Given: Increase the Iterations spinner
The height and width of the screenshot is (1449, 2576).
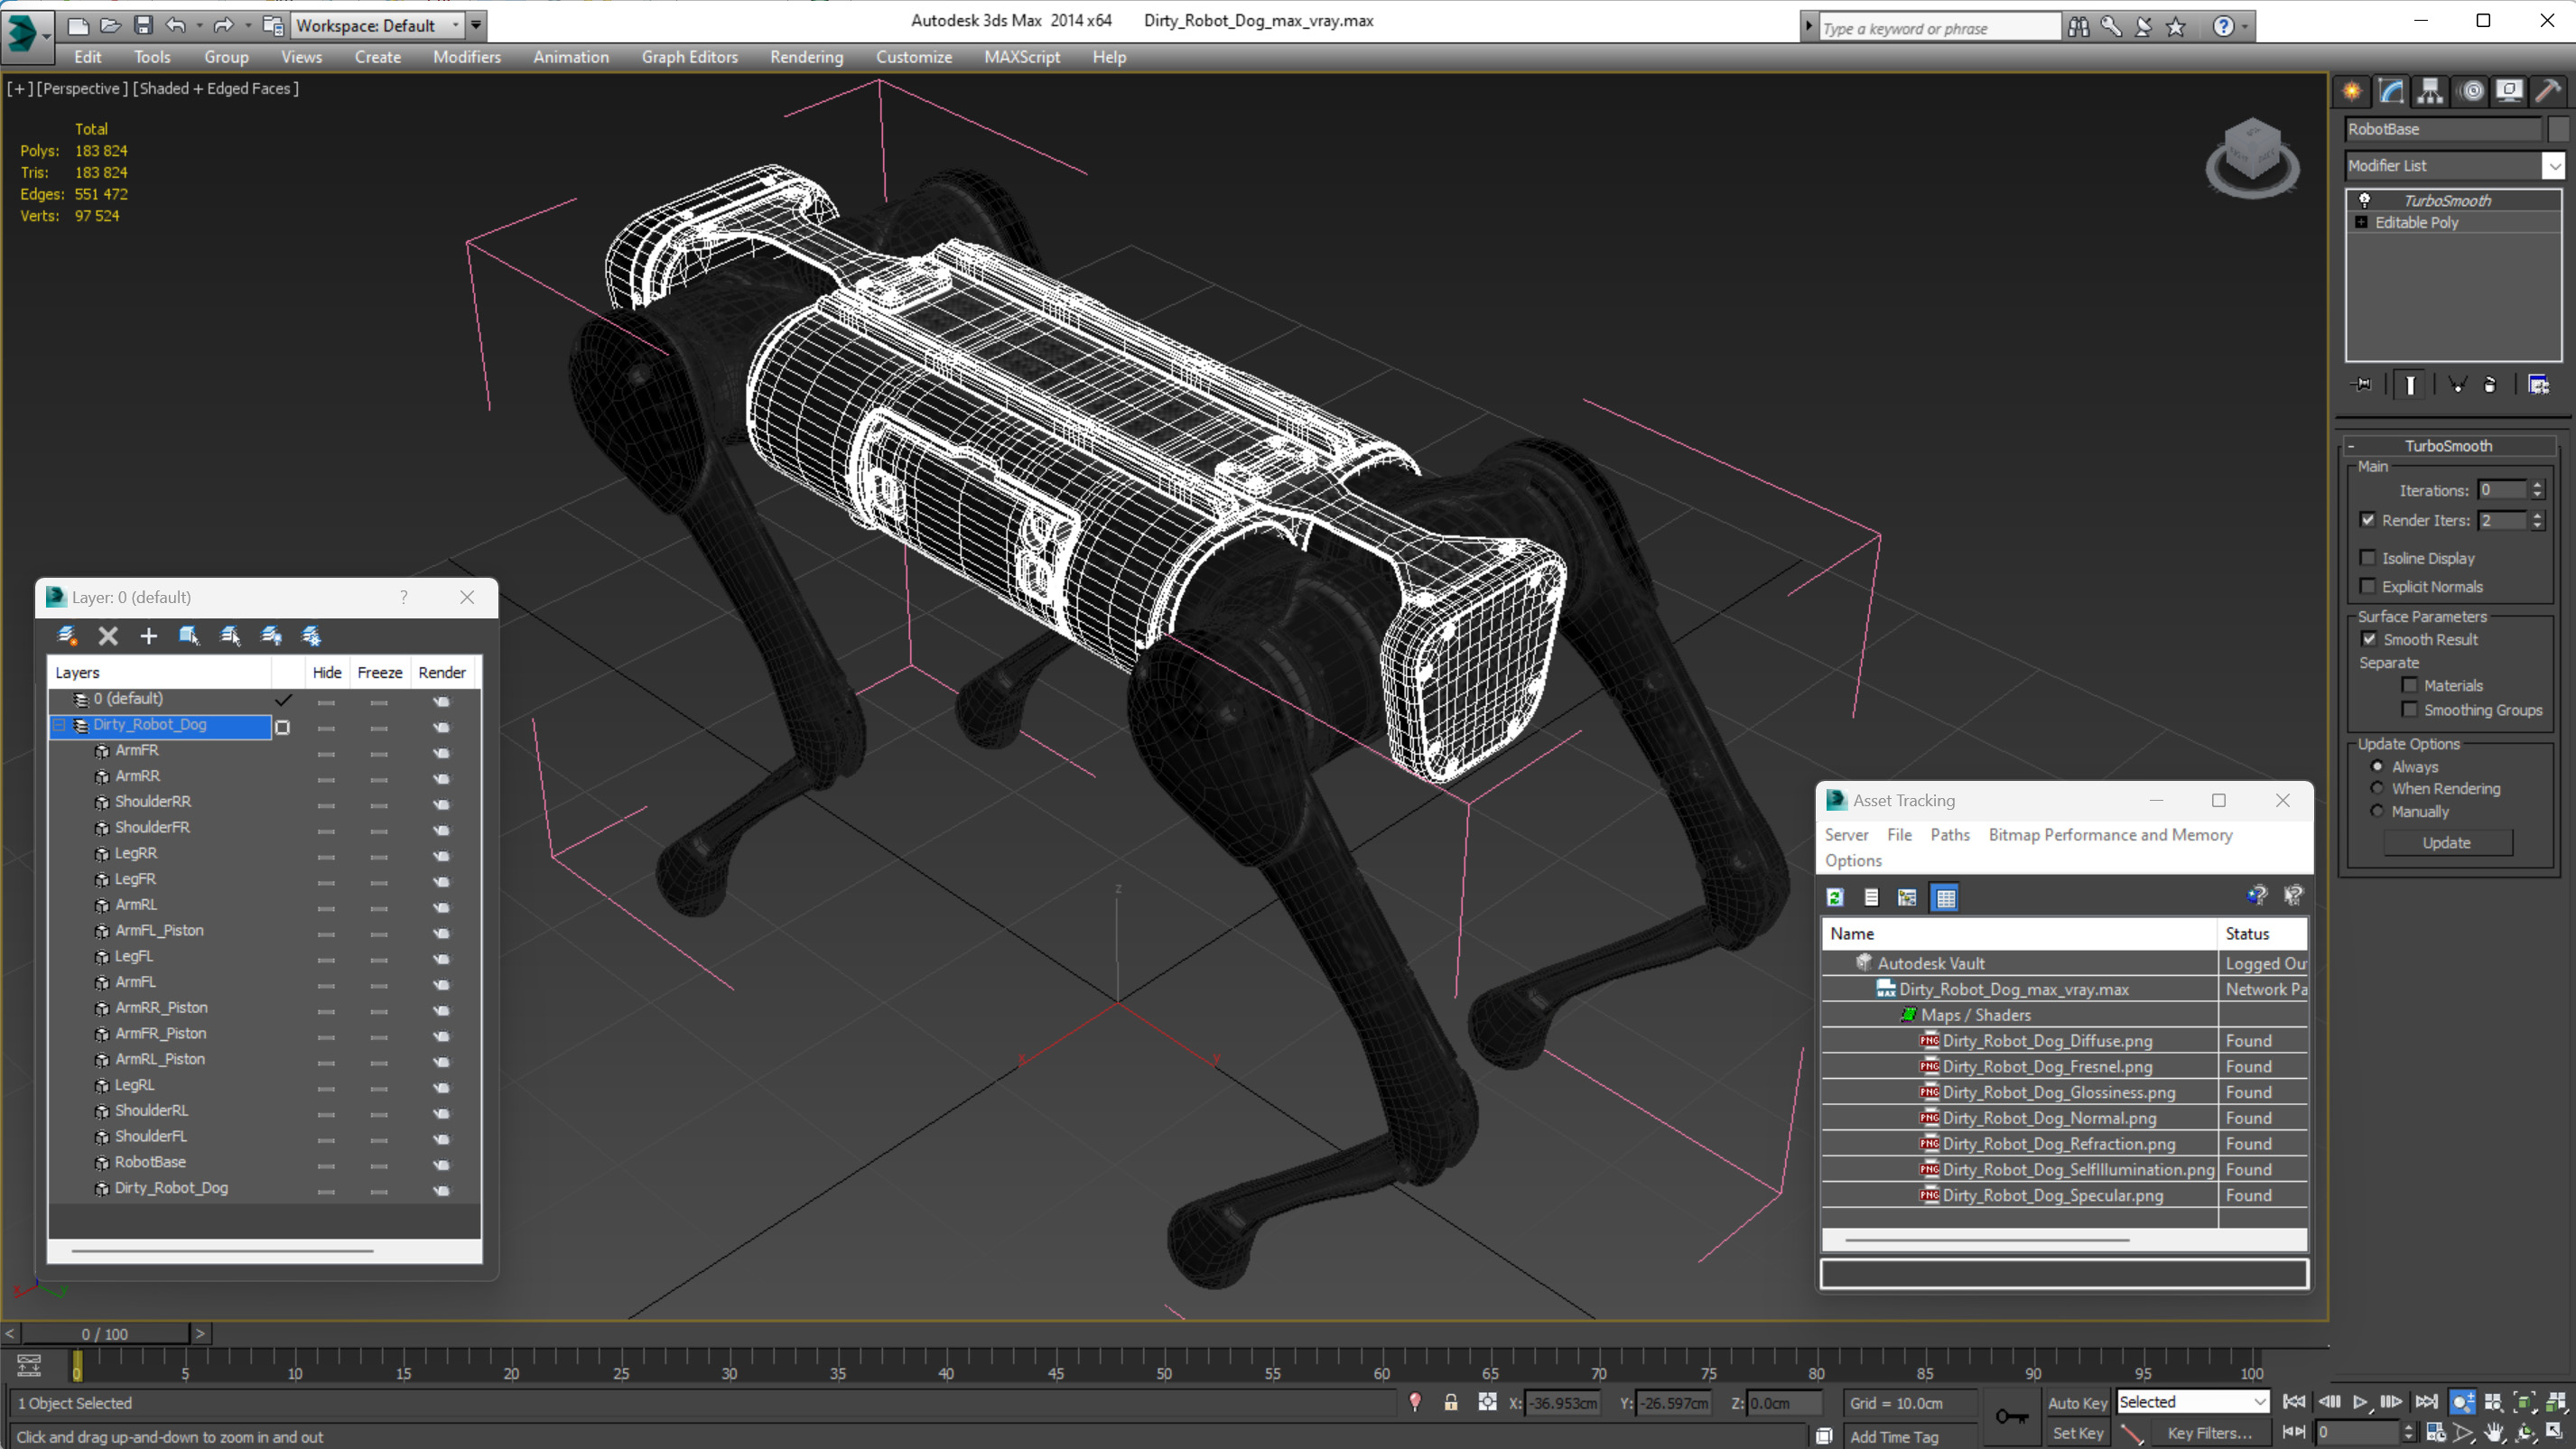Looking at the screenshot, I should point(2537,485).
